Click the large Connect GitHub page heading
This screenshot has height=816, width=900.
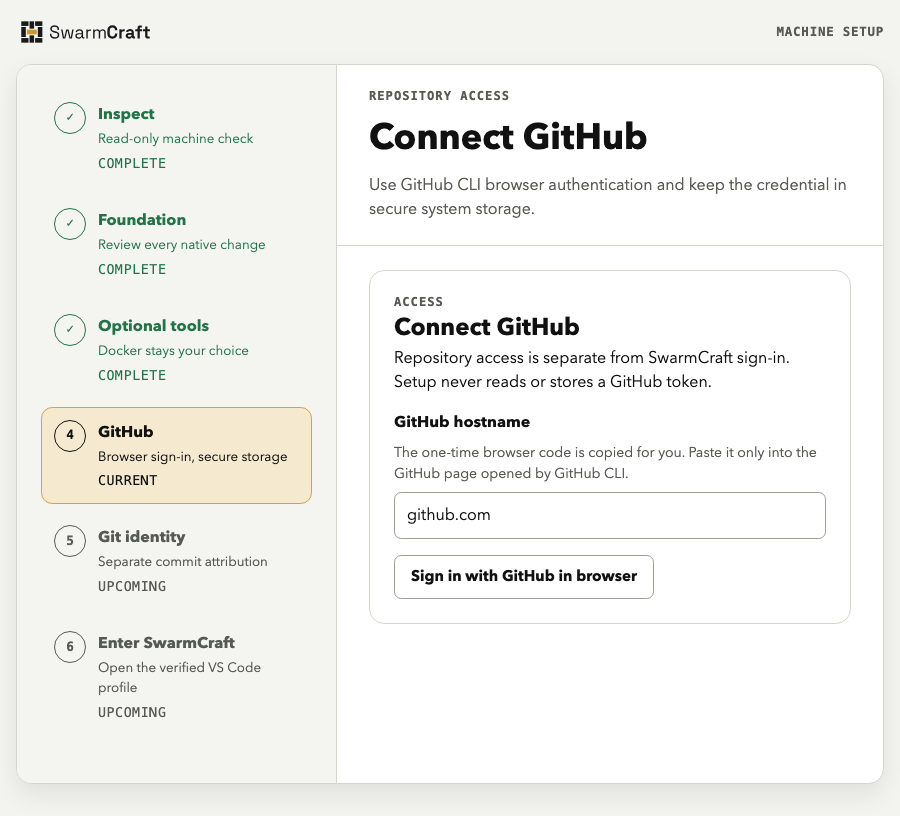pos(508,137)
